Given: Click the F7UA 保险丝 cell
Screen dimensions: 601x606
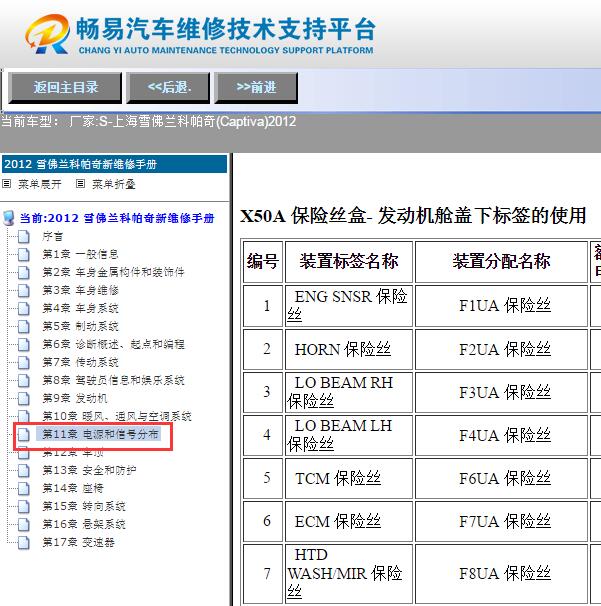Looking at the screenshot, I should pos(501,521).
